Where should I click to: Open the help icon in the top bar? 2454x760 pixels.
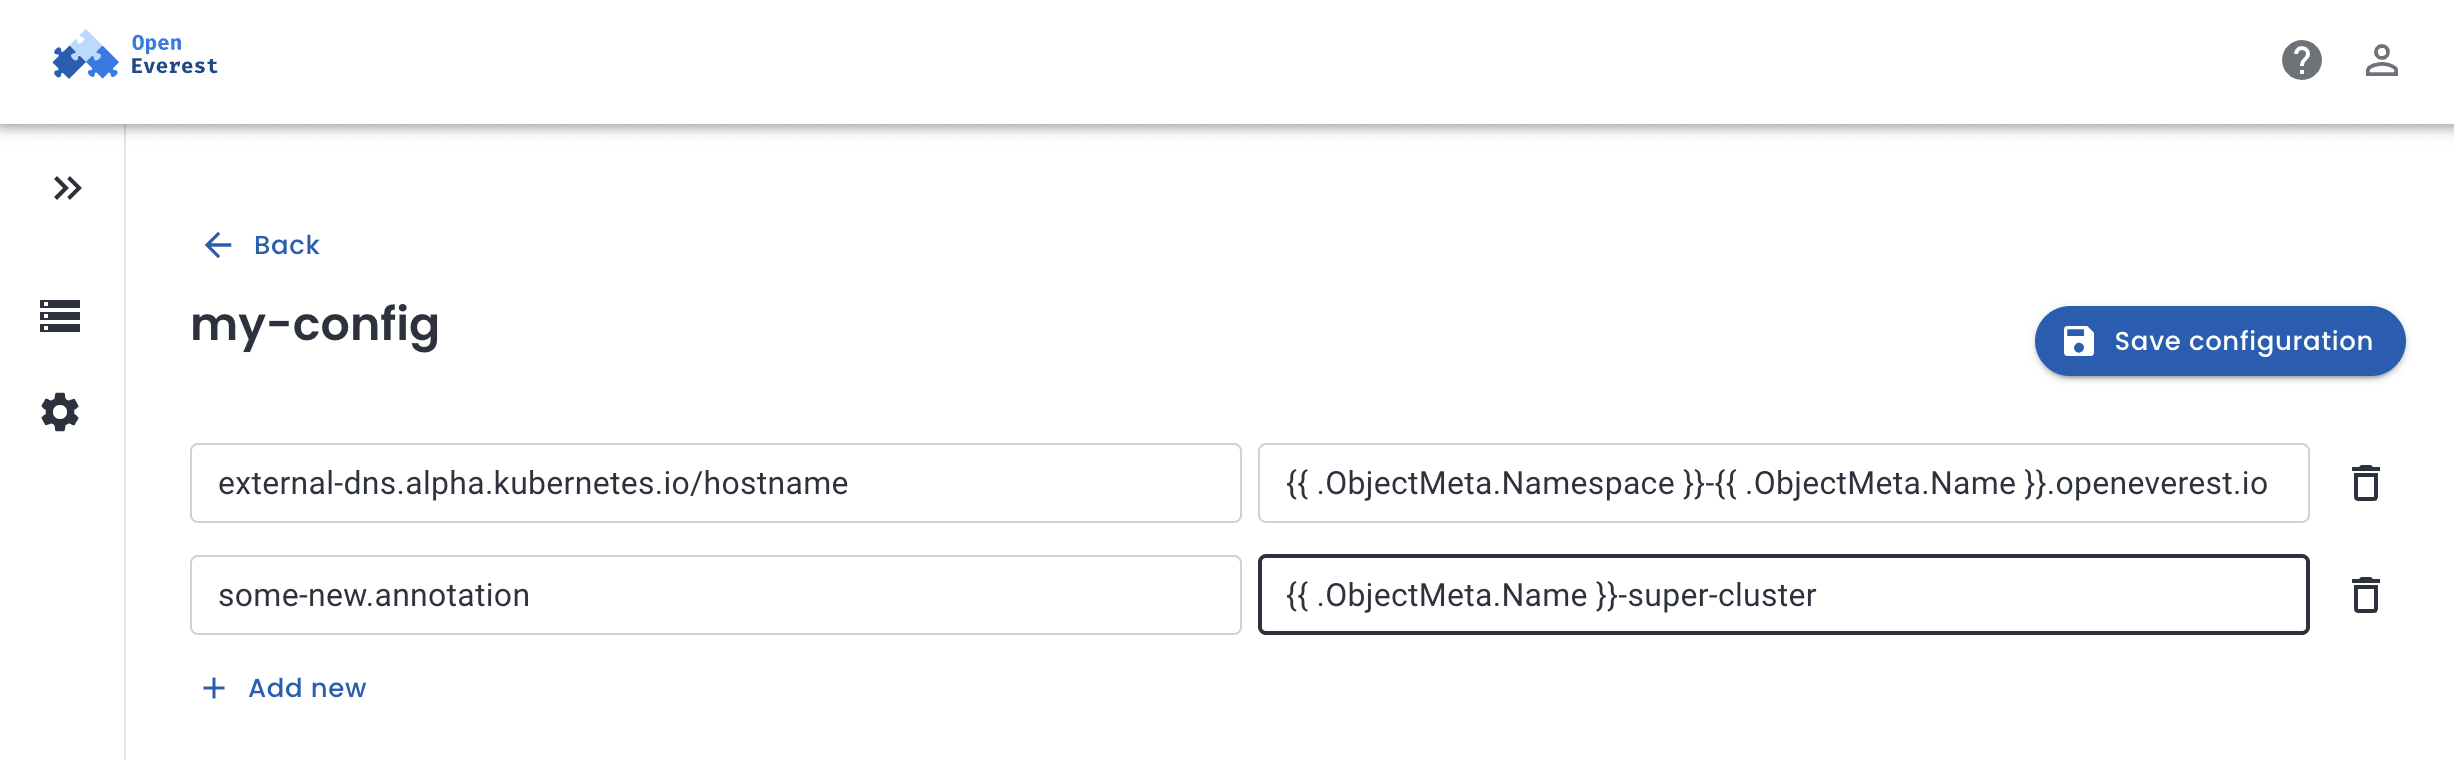[2302, 62]
